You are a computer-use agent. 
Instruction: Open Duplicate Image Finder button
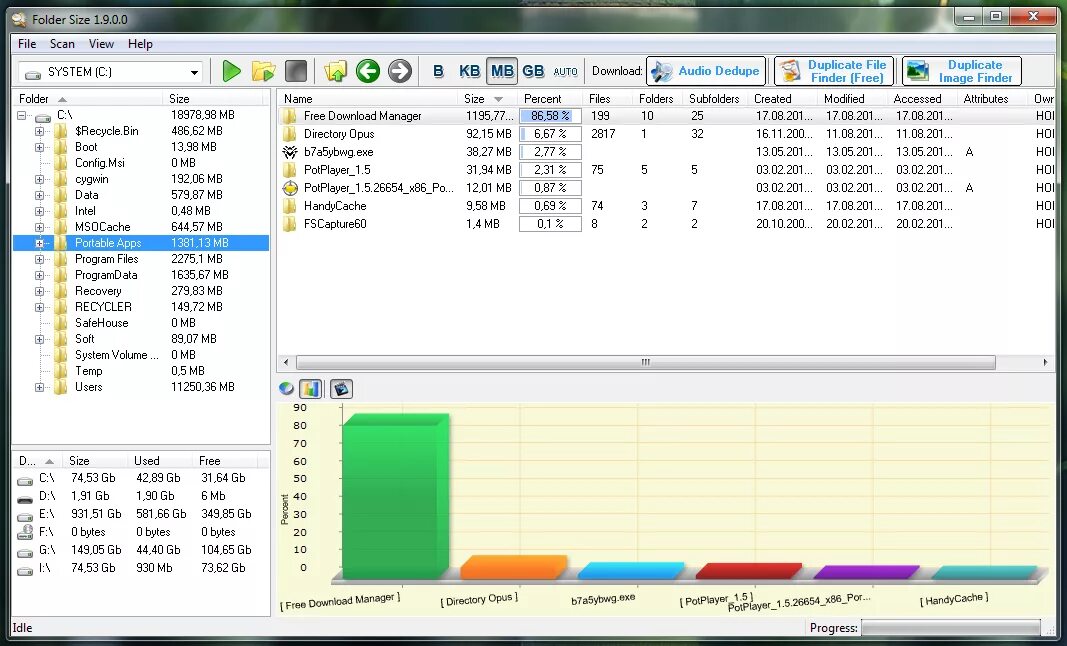(962, 71)
